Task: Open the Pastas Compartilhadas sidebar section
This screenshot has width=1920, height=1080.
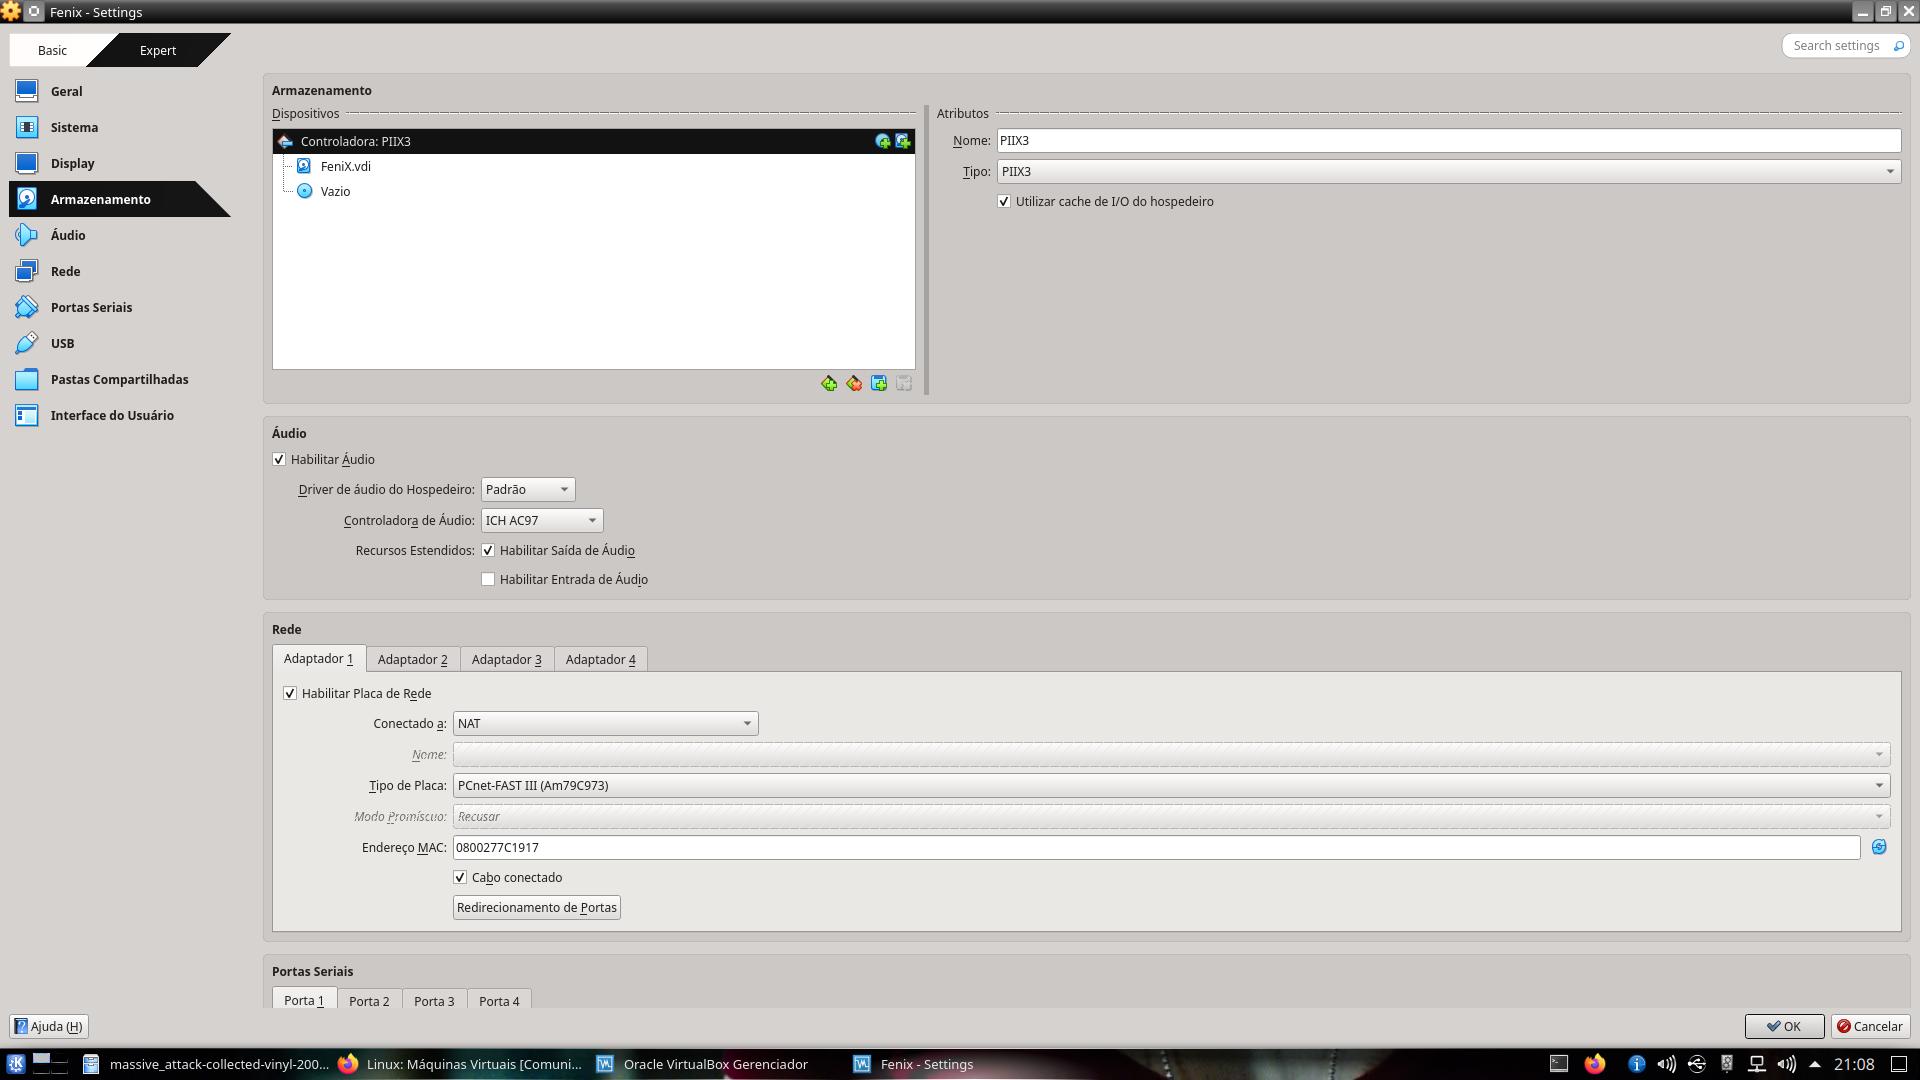Action: coord(119,379)
